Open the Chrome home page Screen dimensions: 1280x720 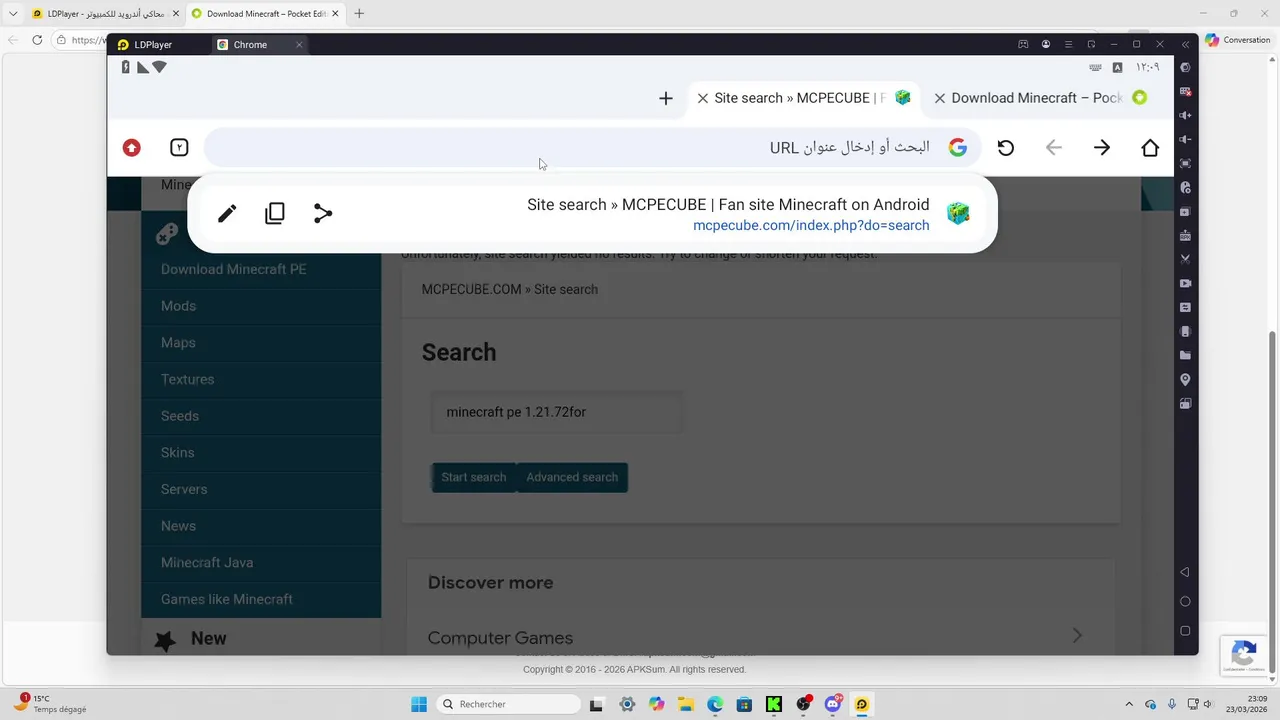click(1150, 148)
